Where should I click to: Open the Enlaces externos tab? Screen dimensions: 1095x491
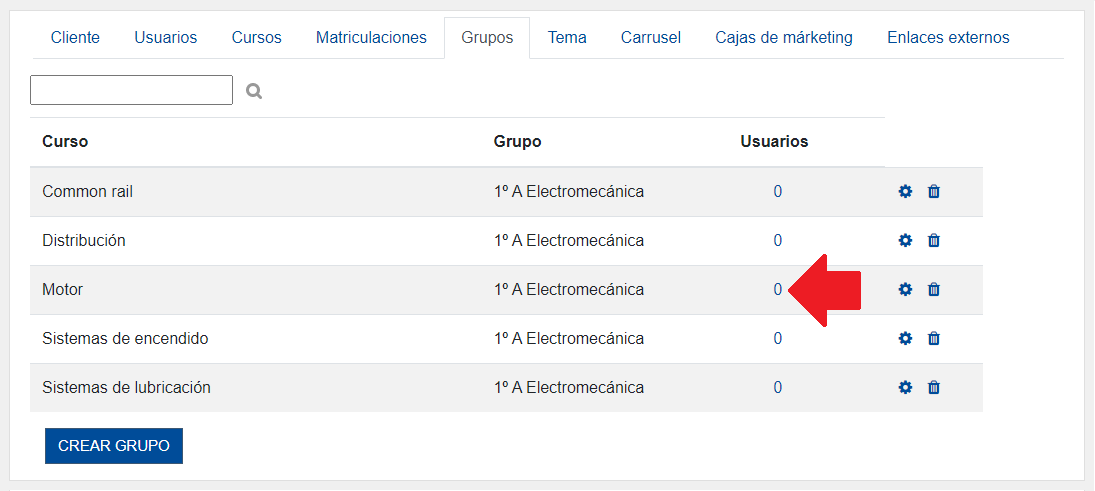[948, 38]
